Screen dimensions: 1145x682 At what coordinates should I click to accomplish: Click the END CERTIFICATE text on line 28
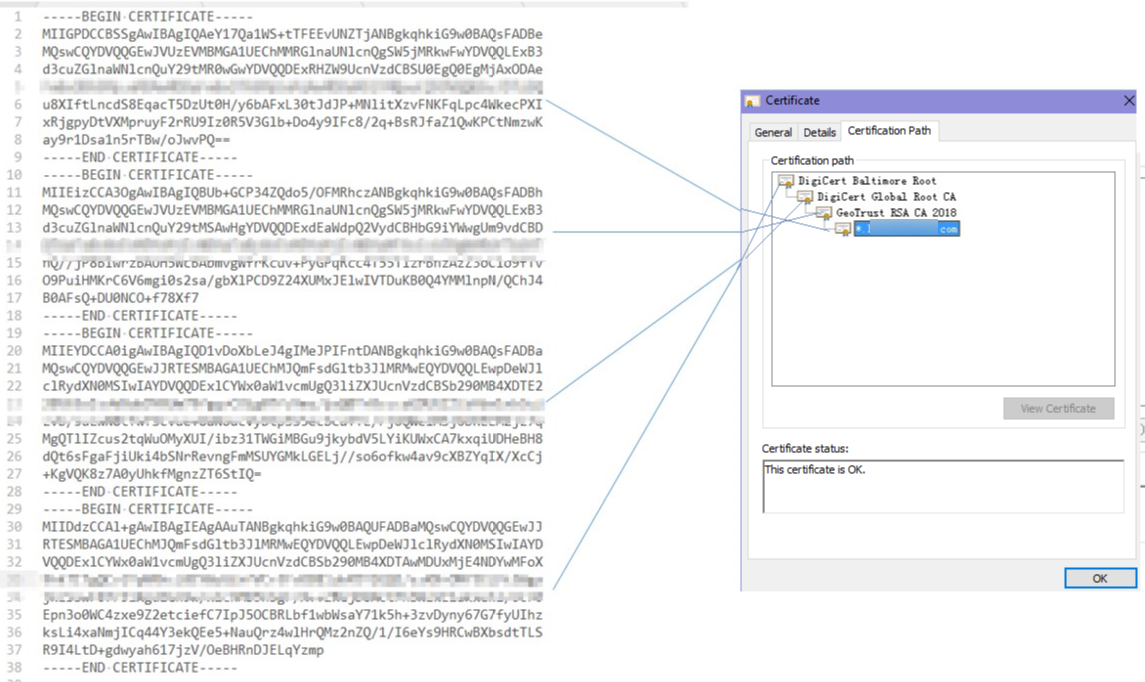click(x=139, y=491)
